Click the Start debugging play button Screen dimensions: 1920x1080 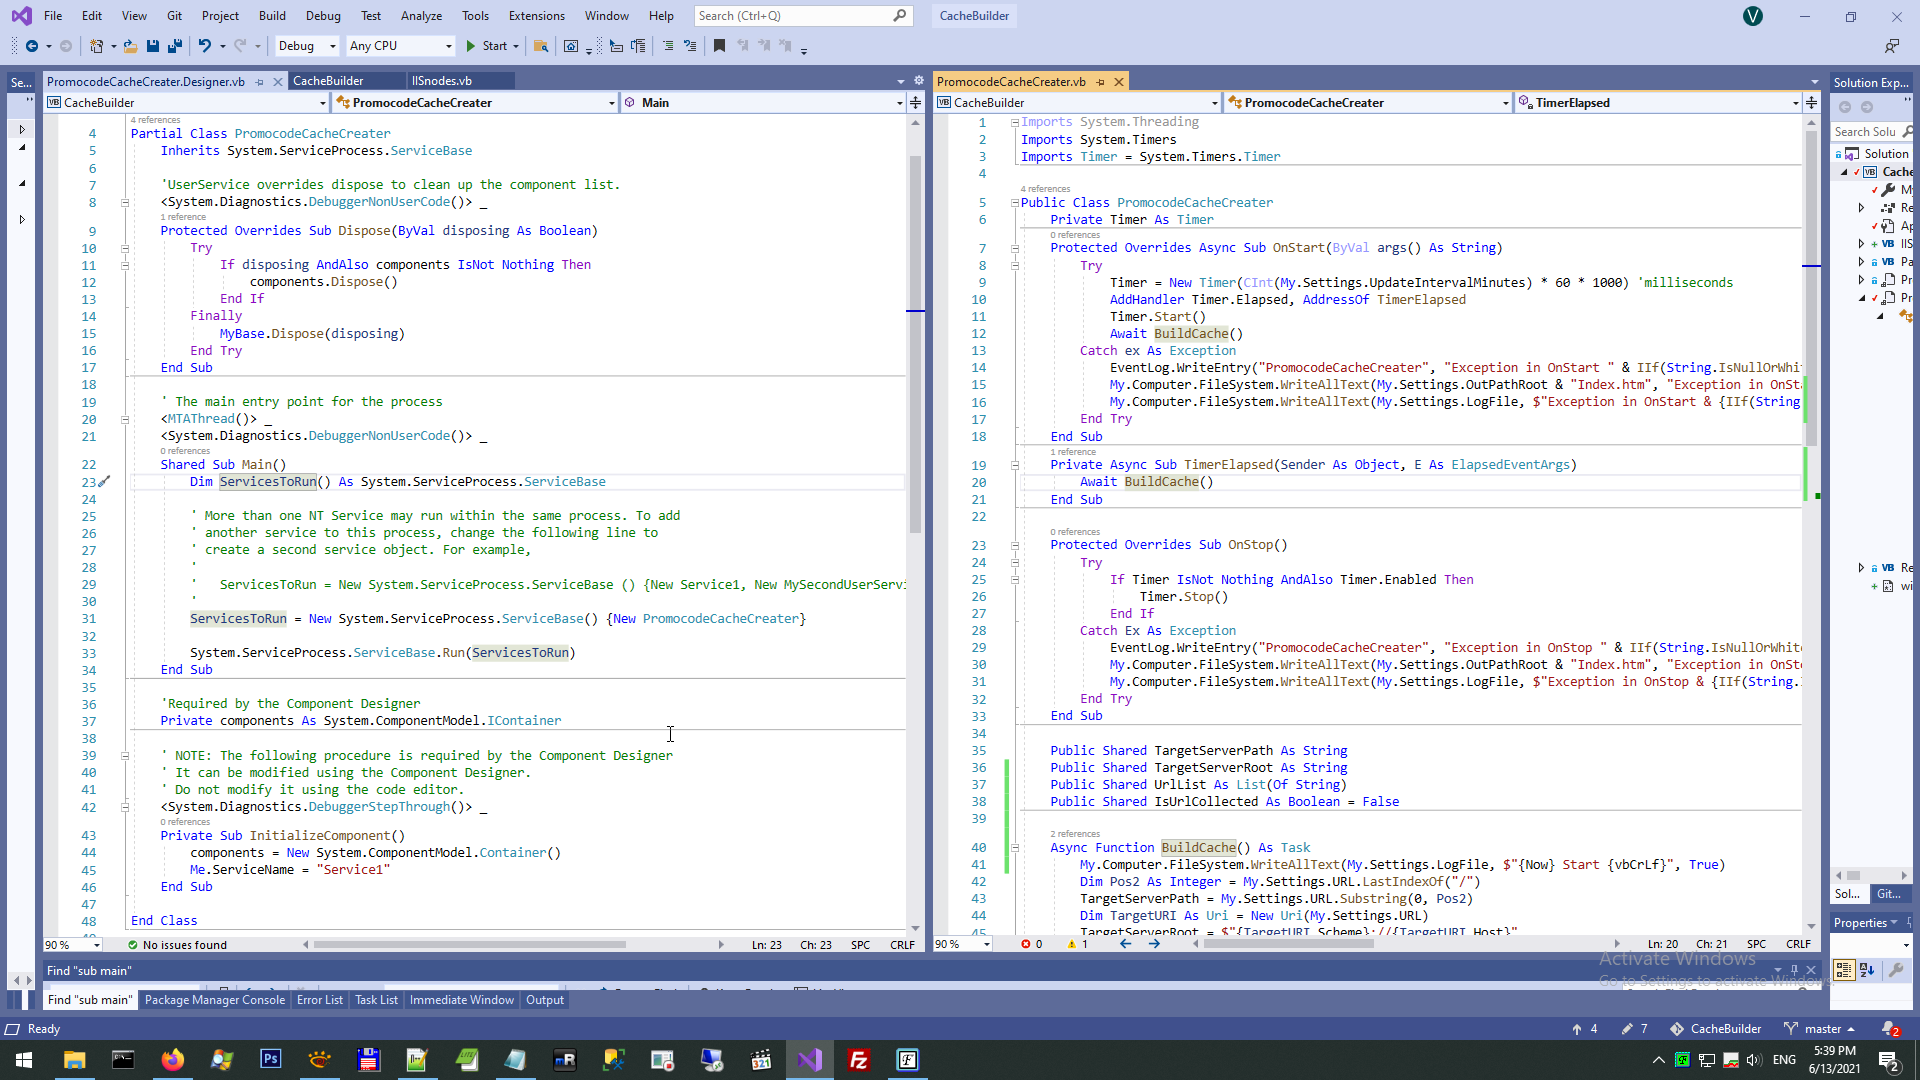pyautogui.click(x=471, y=46)
